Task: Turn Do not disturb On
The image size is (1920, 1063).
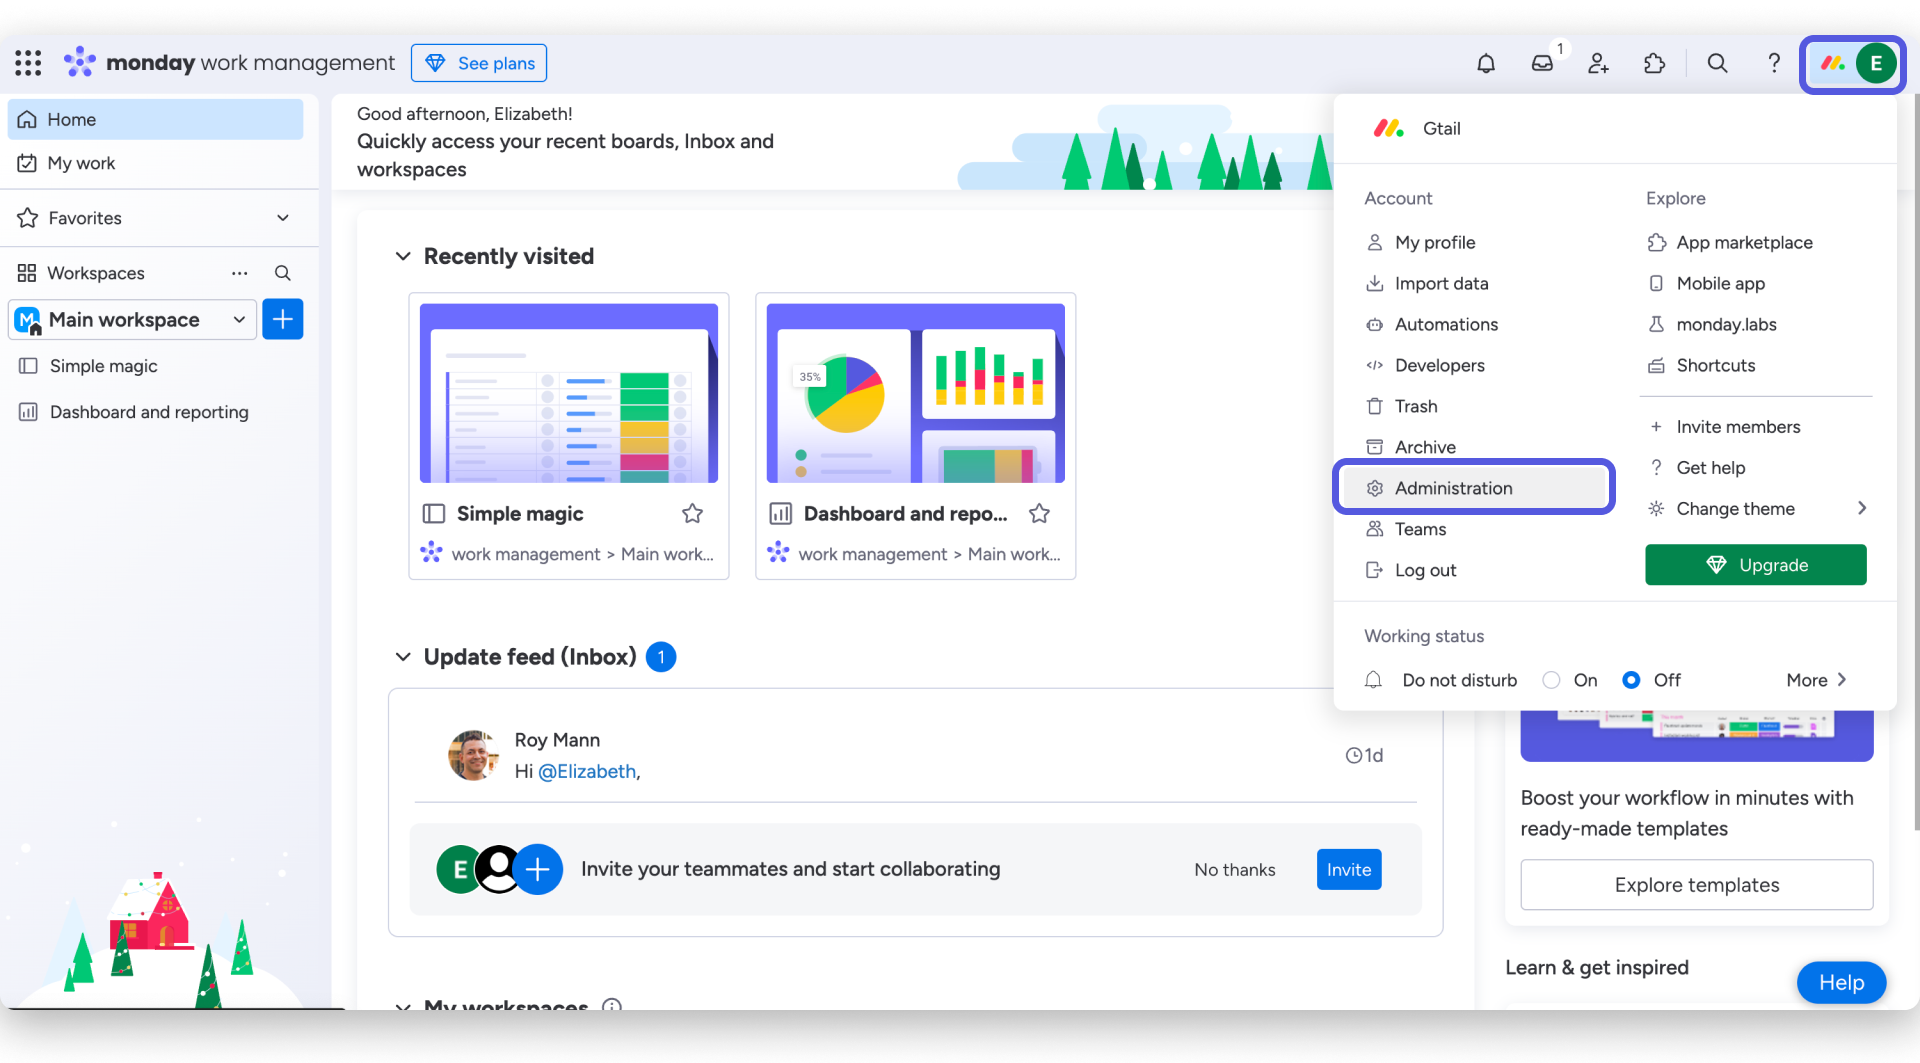Action: pyautogui.click(x=1552, y=680)
